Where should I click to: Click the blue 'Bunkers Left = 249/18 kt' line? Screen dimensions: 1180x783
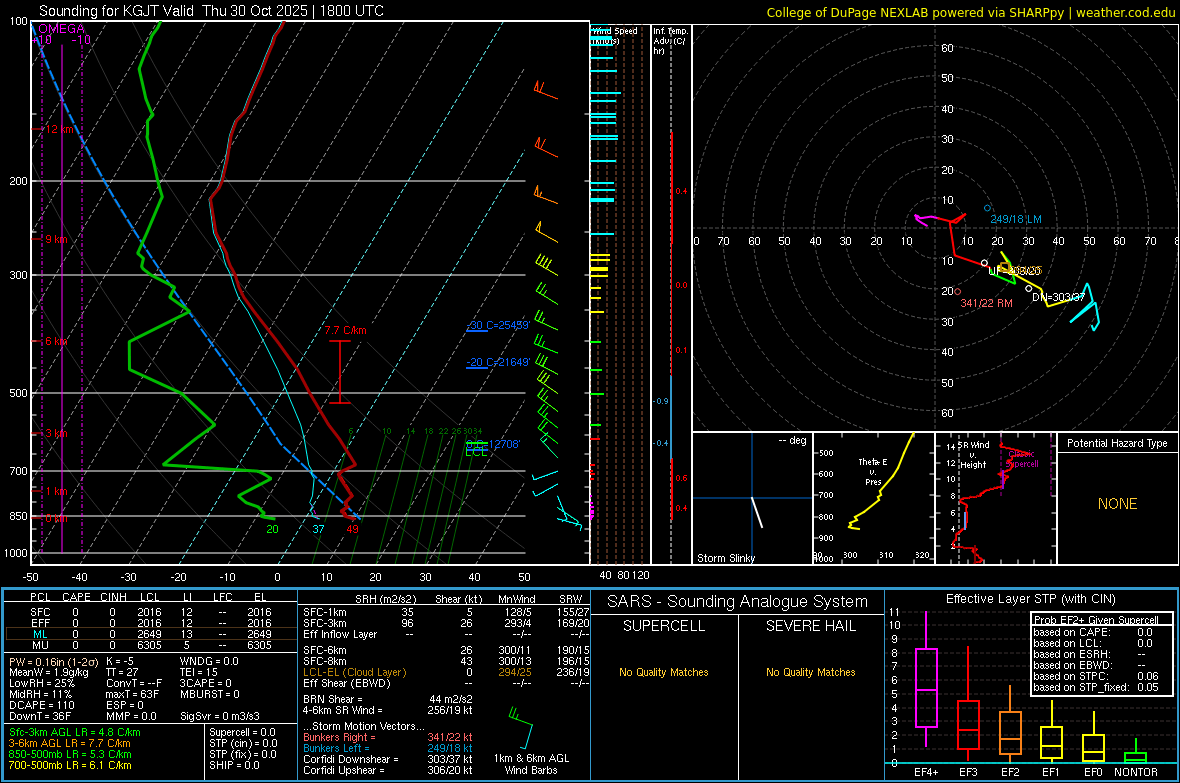click(388, 748)
